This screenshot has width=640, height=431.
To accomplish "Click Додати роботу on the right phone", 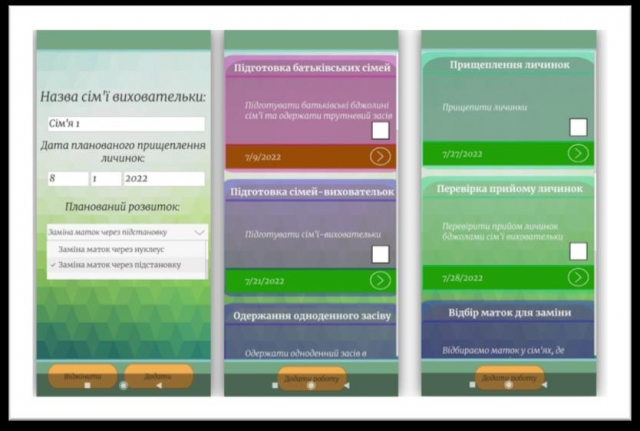I will [x=509, y=378].
